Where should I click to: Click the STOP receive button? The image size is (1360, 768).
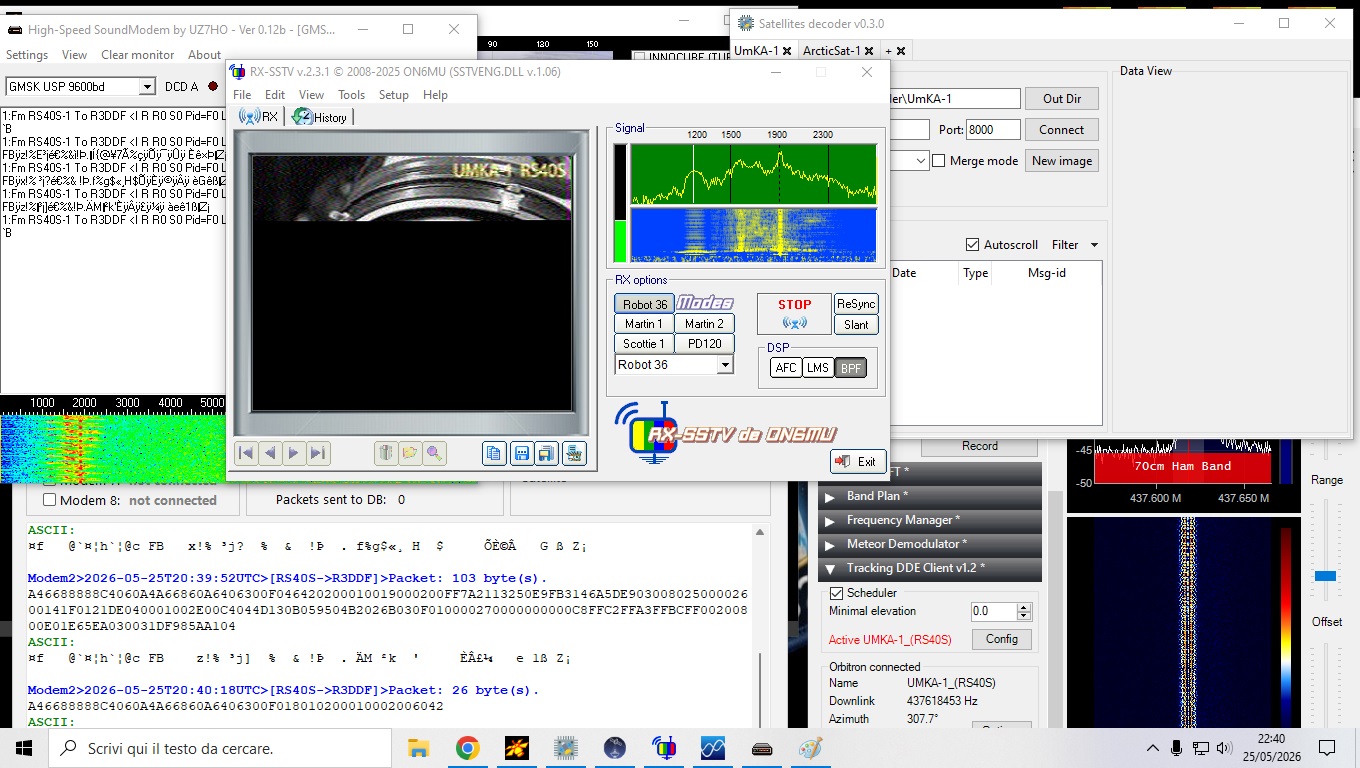pyautogui.click(x=794, y=313)
